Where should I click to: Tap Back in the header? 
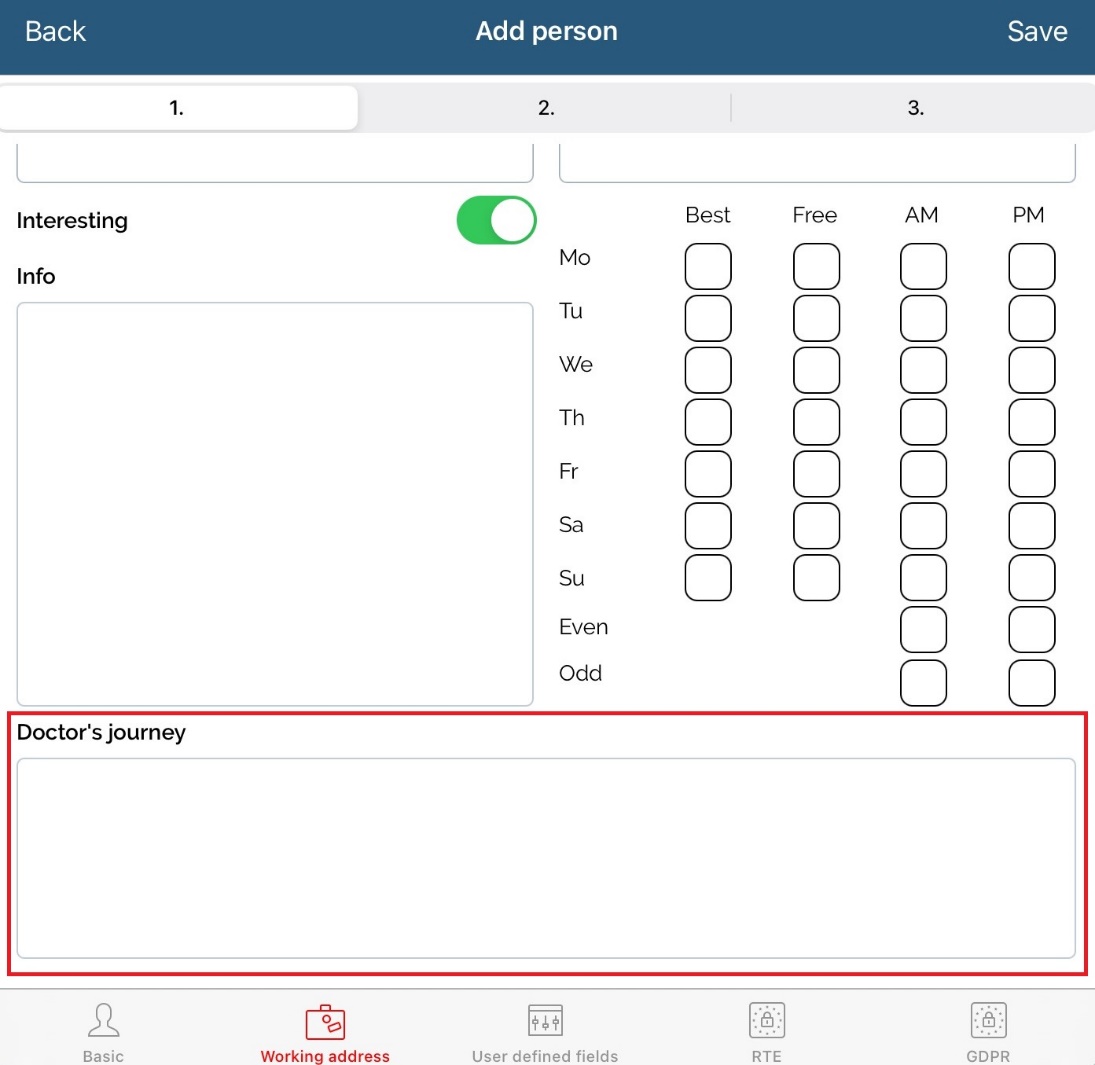click(56, 32)
